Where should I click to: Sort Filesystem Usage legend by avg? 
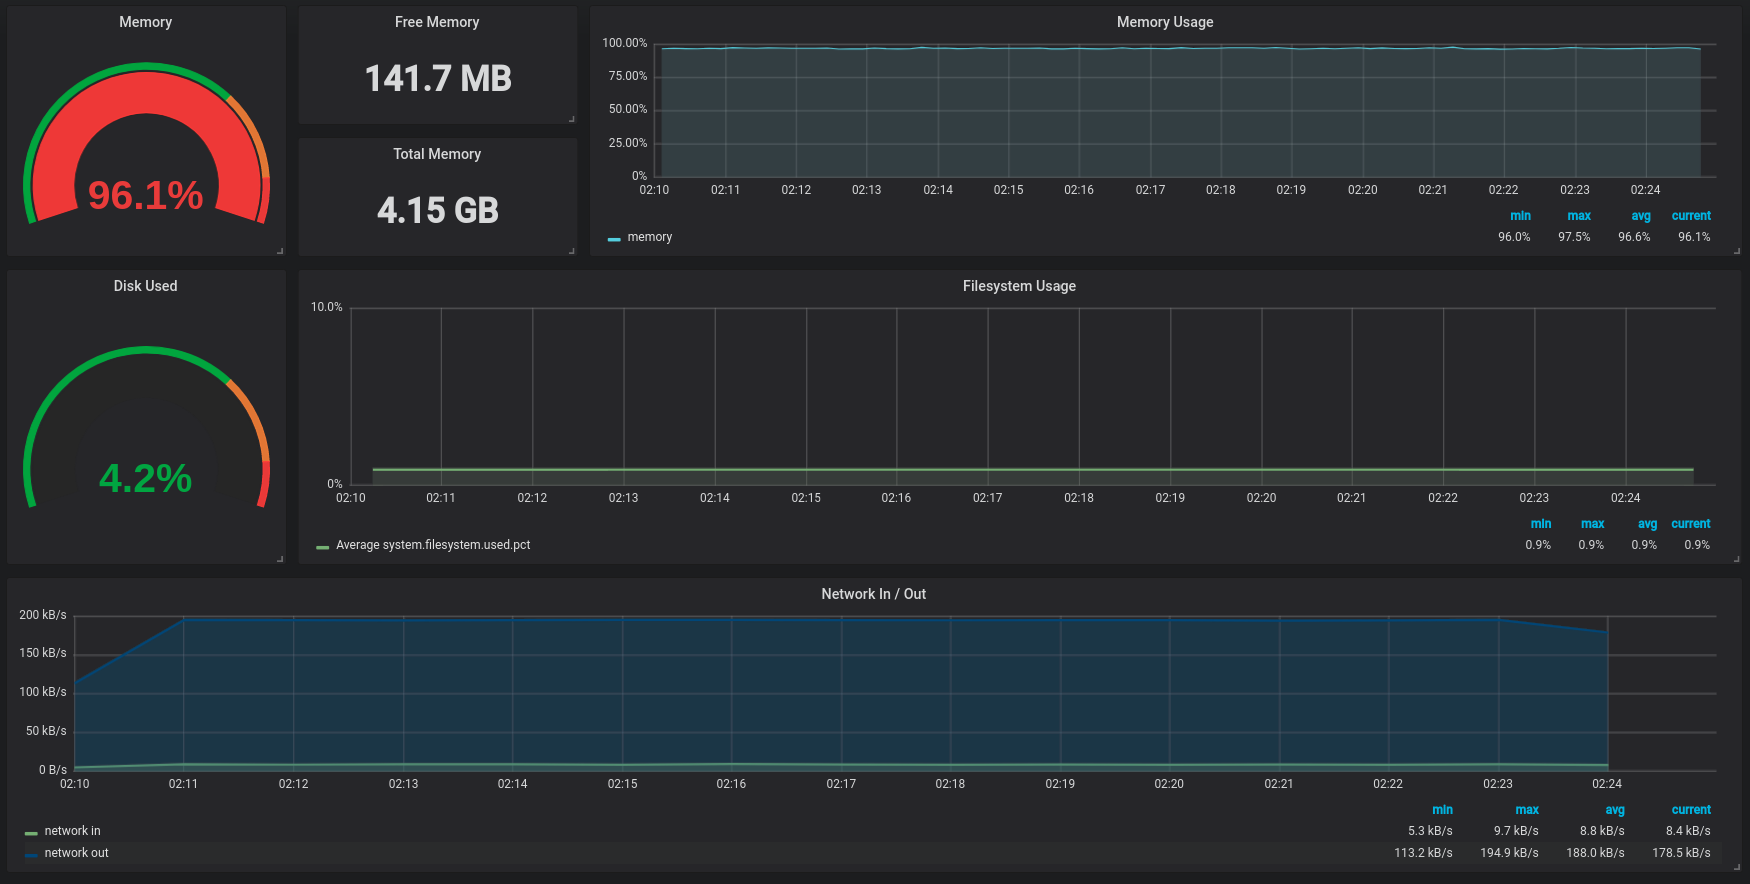[x=1648, y=524]
